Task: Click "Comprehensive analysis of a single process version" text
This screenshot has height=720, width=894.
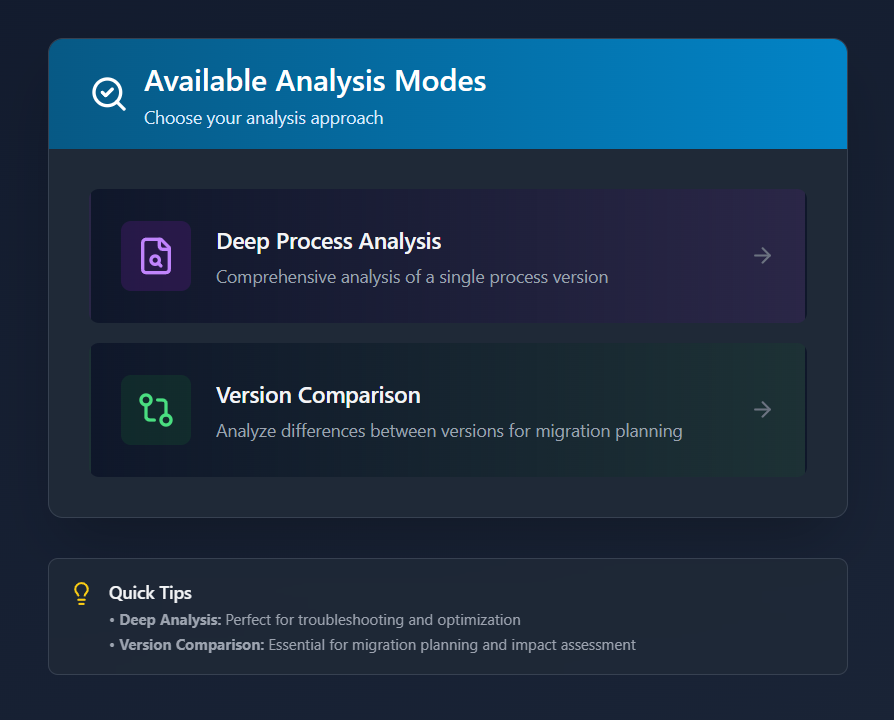Action: coord(411,277)
